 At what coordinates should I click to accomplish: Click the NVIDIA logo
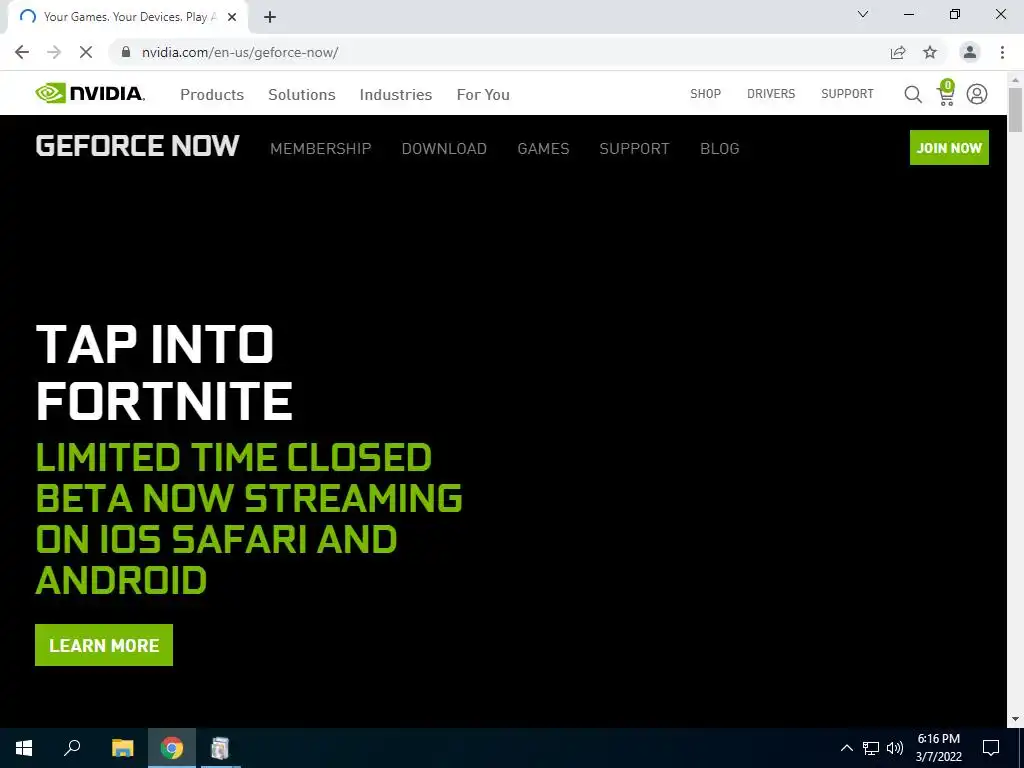pyautogui.click(x=90, y=93)
